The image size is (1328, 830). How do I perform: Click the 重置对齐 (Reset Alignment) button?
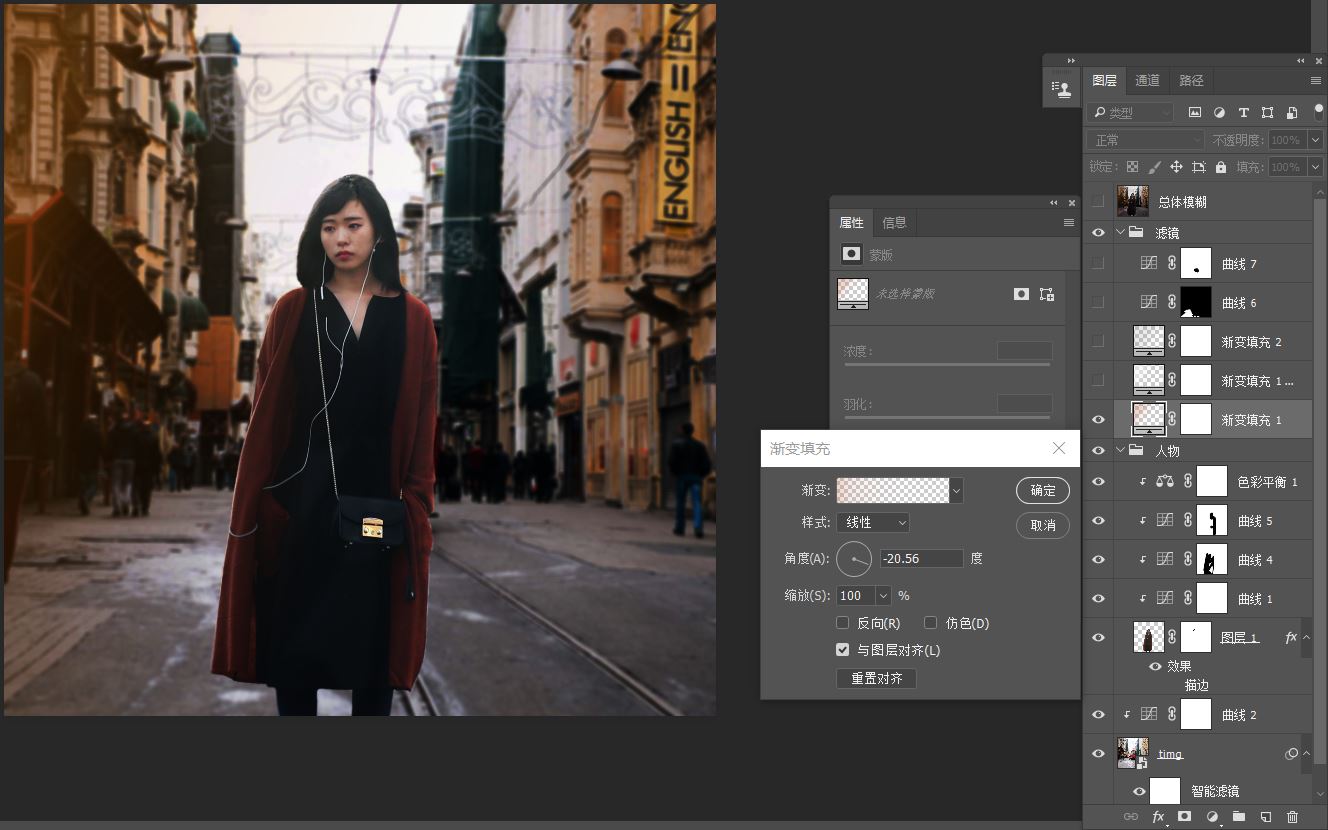click(876, 678)
